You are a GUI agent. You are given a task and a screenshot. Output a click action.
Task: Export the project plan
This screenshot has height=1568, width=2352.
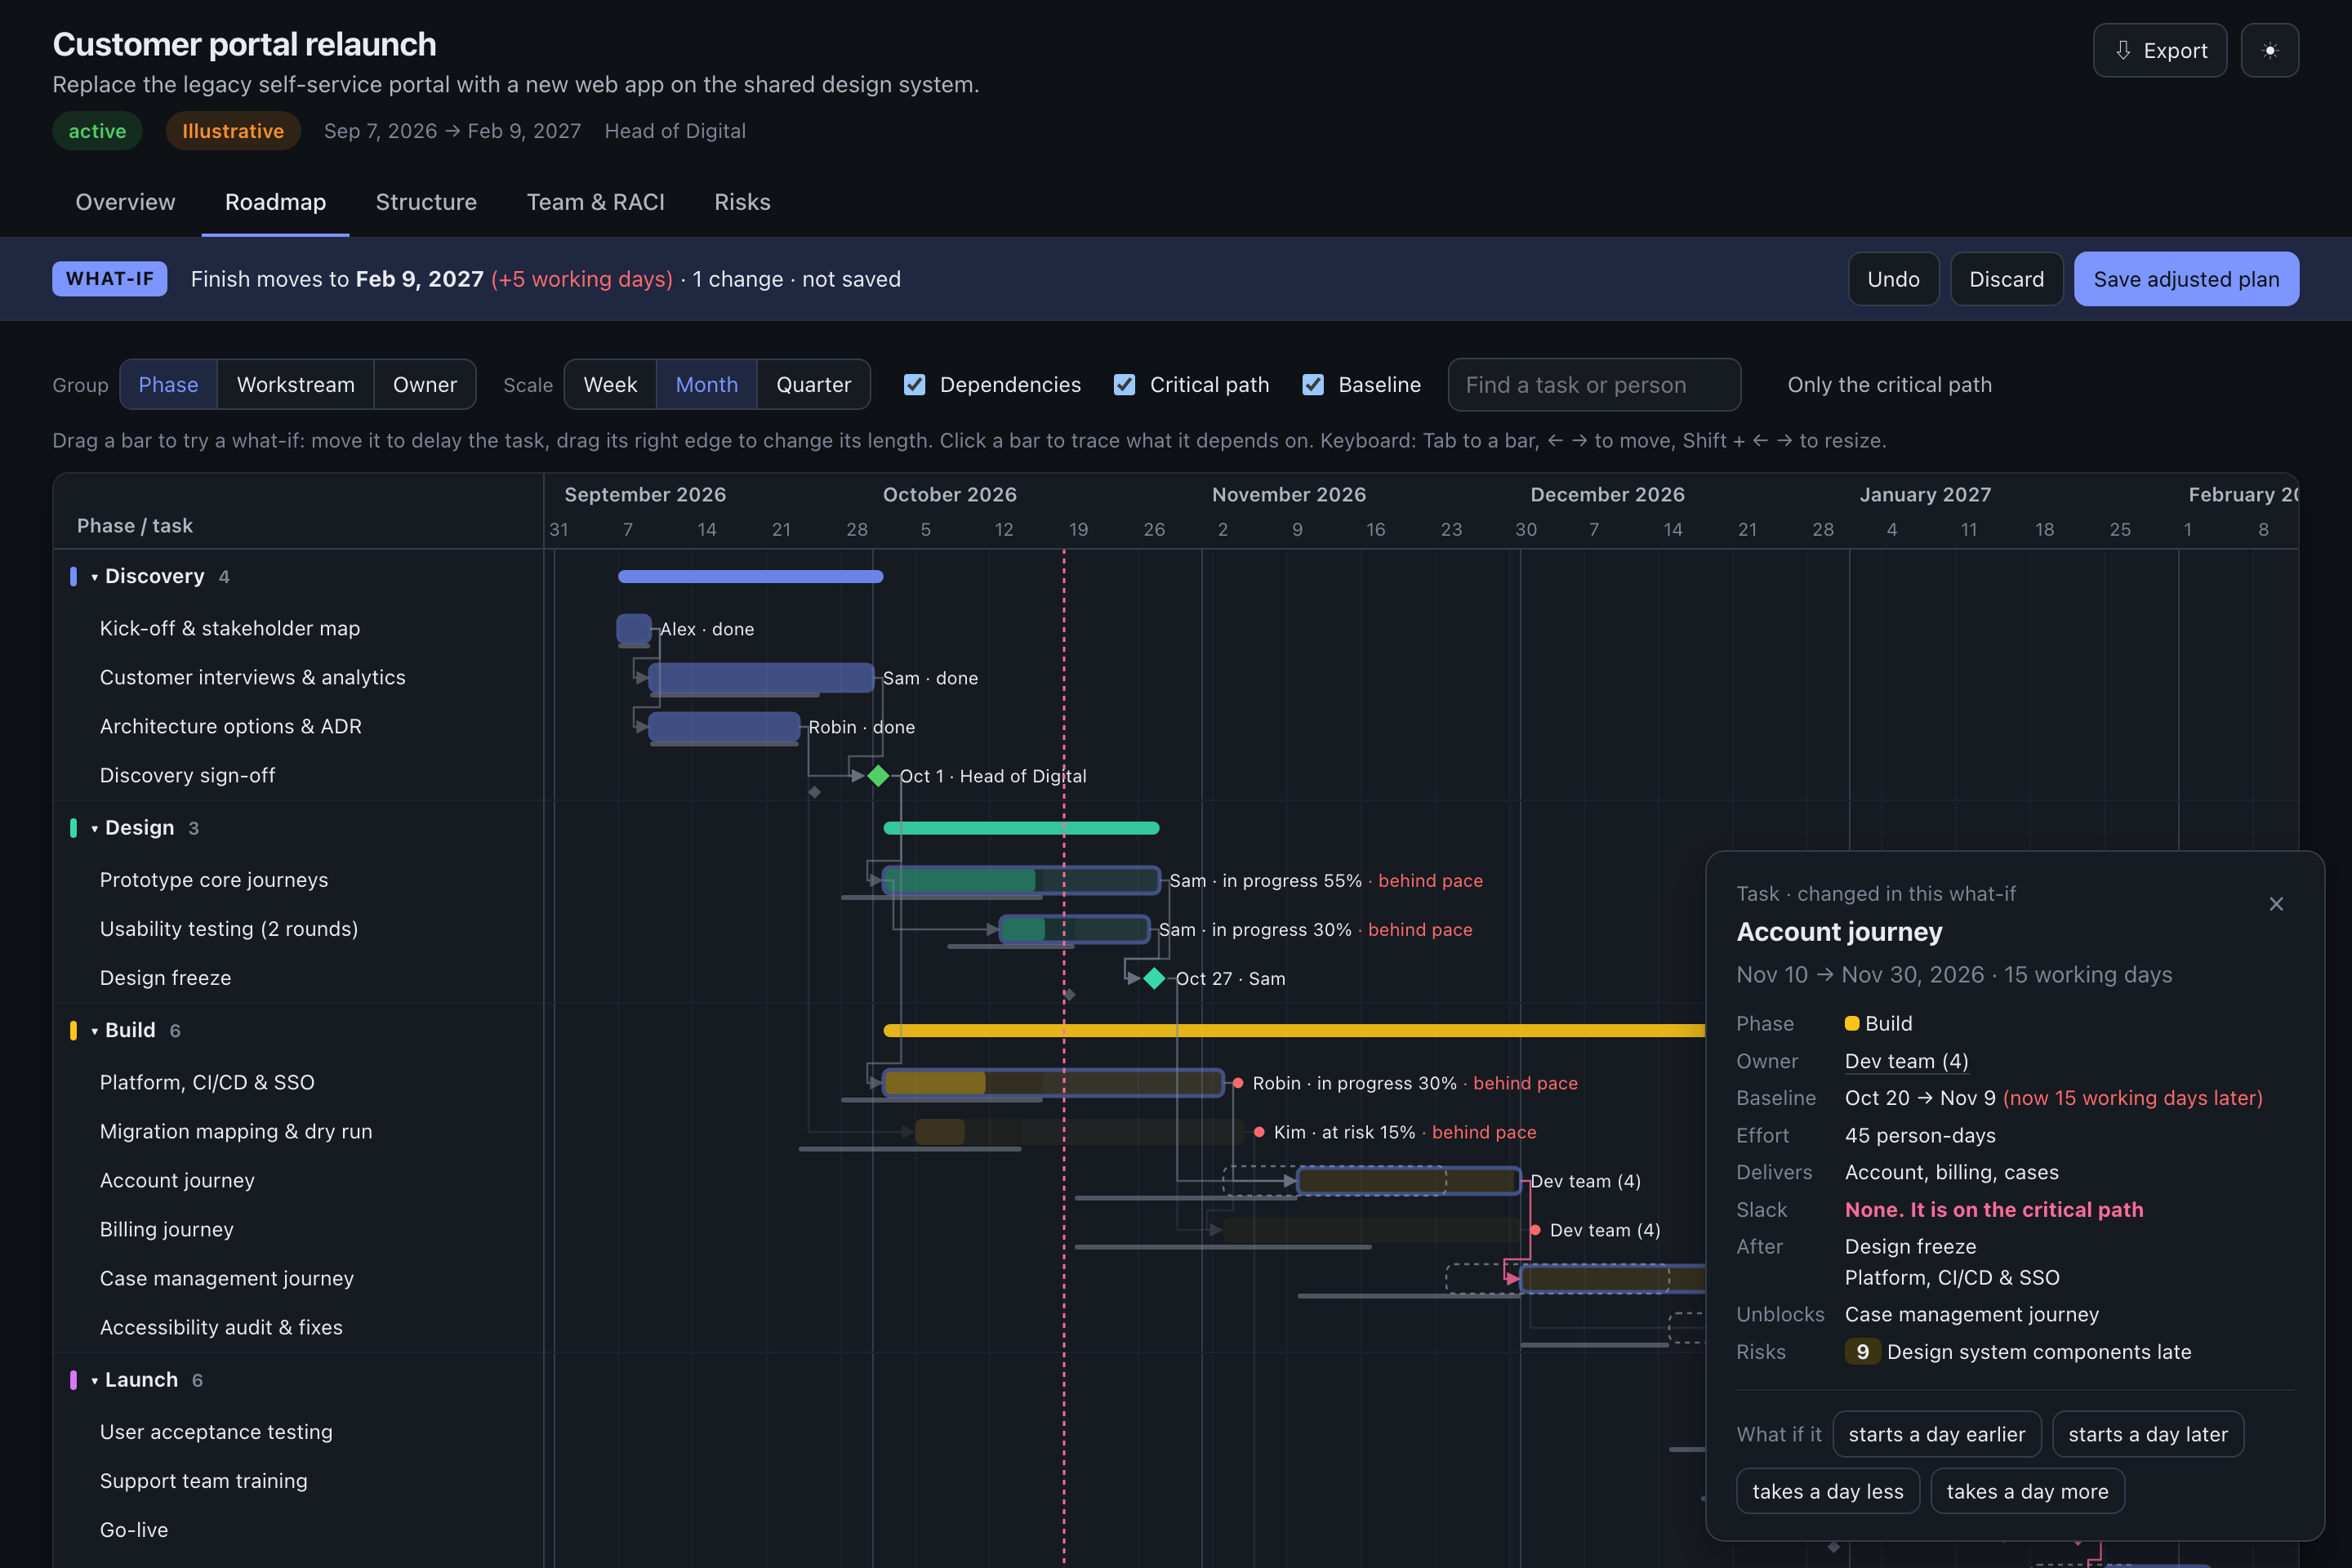click(x=2160, y=50)
